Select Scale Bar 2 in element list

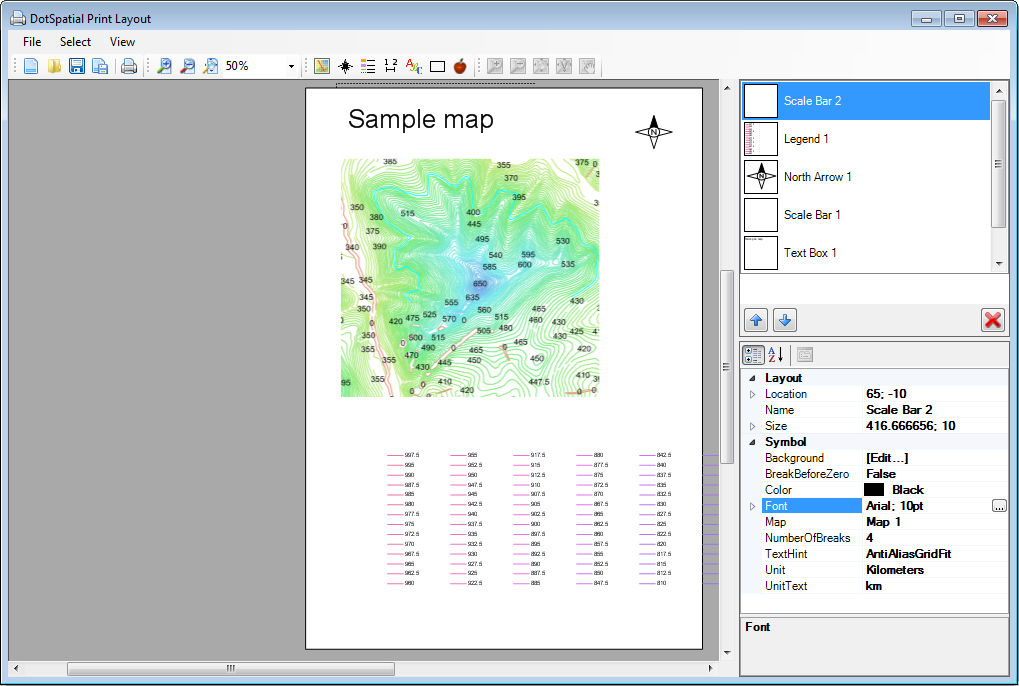pyautogui.click(x=866, y=101)
